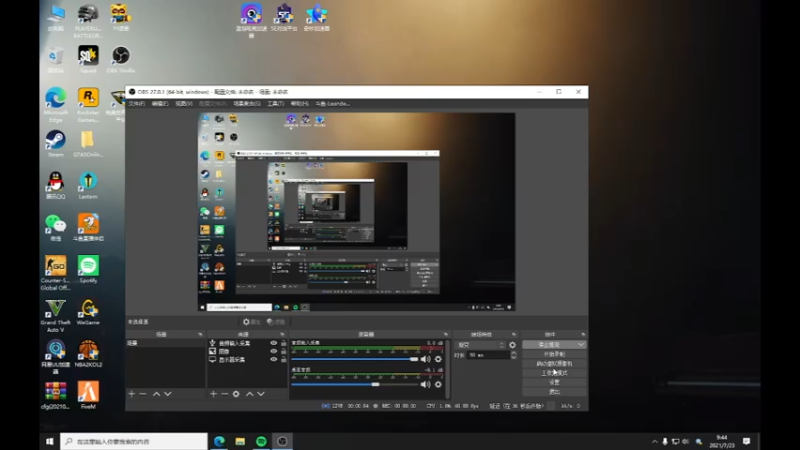Open transition properties gear icon
Image resolution: width=800 pixels, height=450 pixels.
pyautogui.click(x=512, y=345)
